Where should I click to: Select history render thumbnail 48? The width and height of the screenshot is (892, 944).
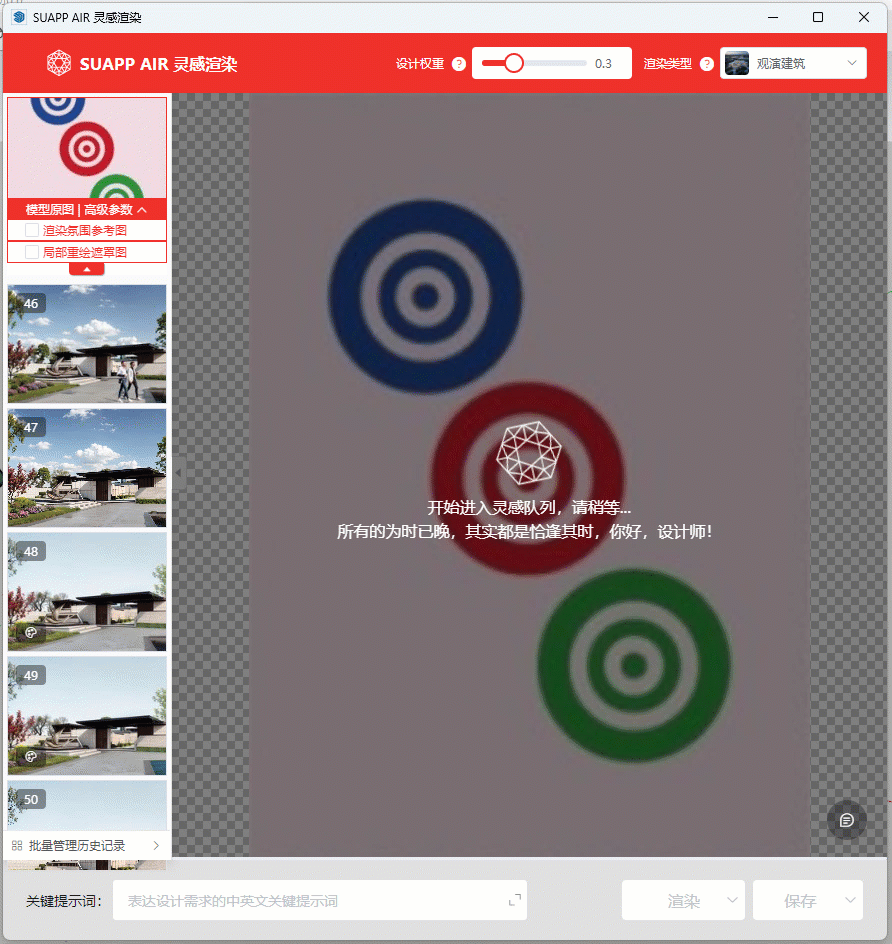coord(87,592)
